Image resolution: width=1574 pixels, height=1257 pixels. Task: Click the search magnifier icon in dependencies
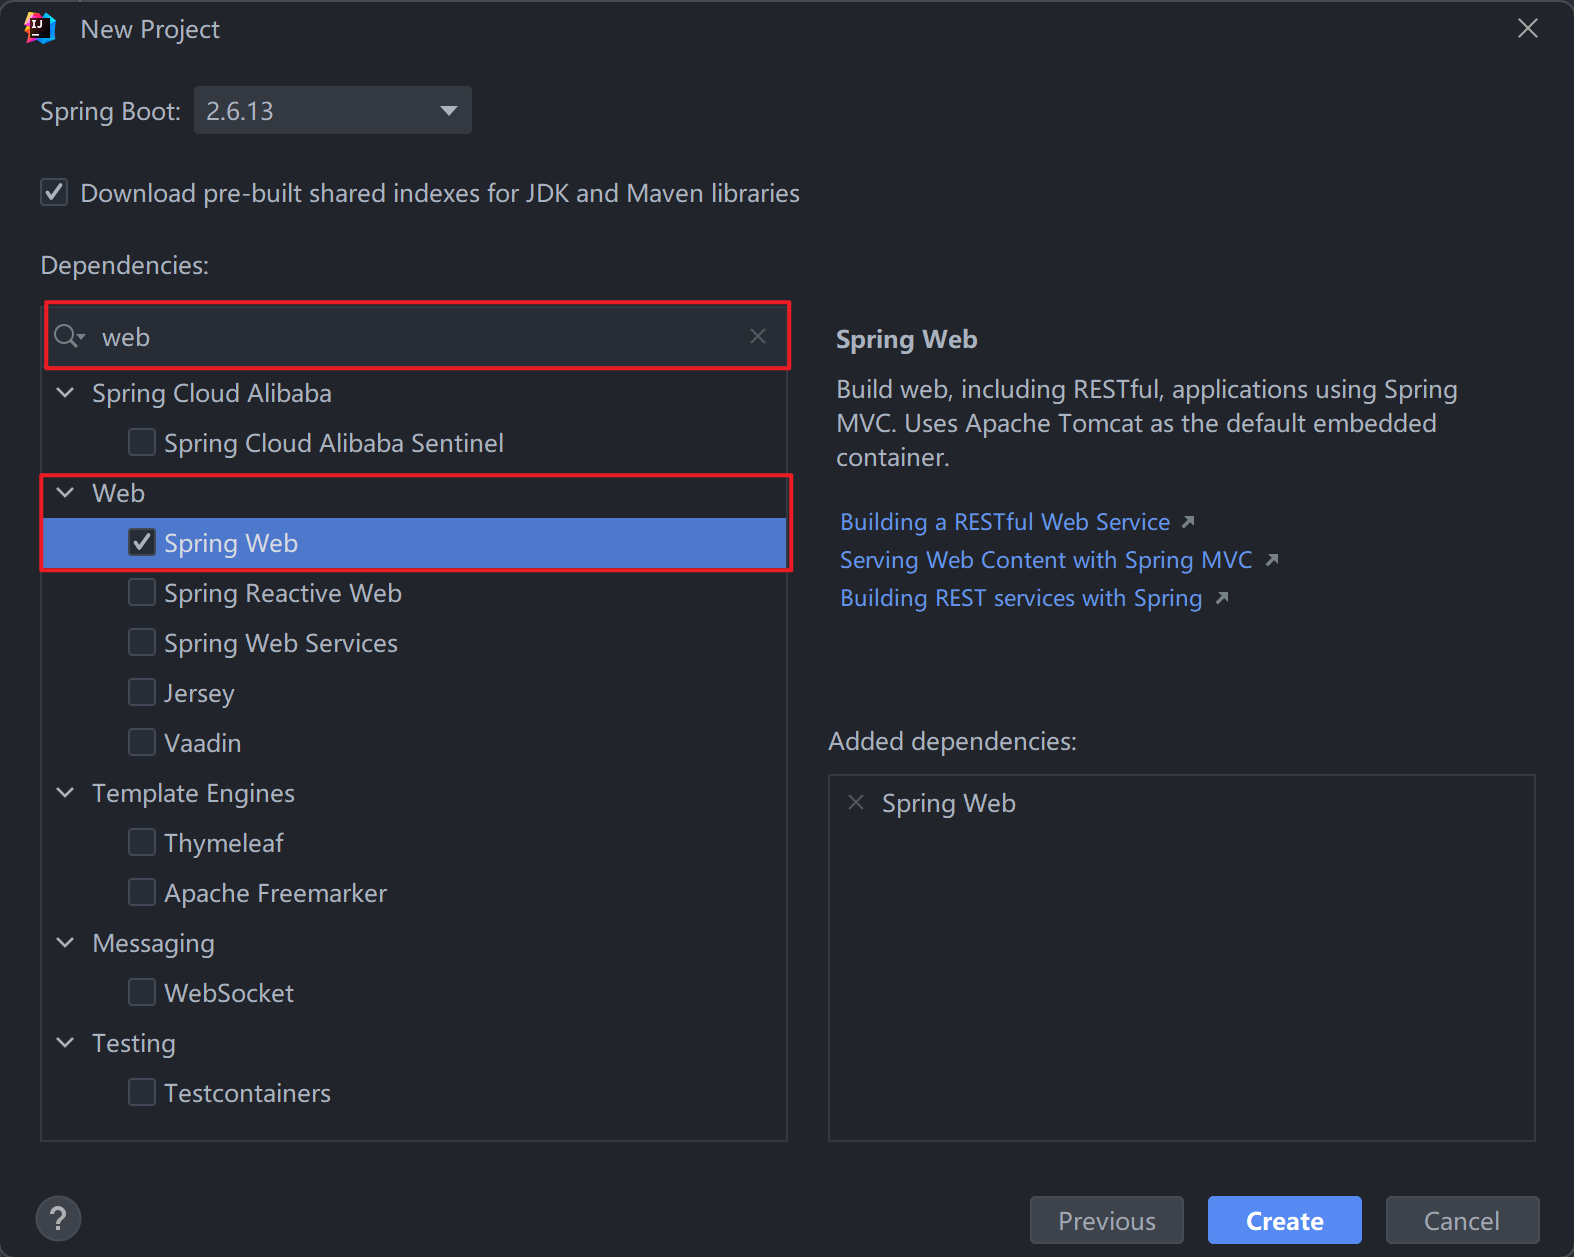click(x=69, y=337)
